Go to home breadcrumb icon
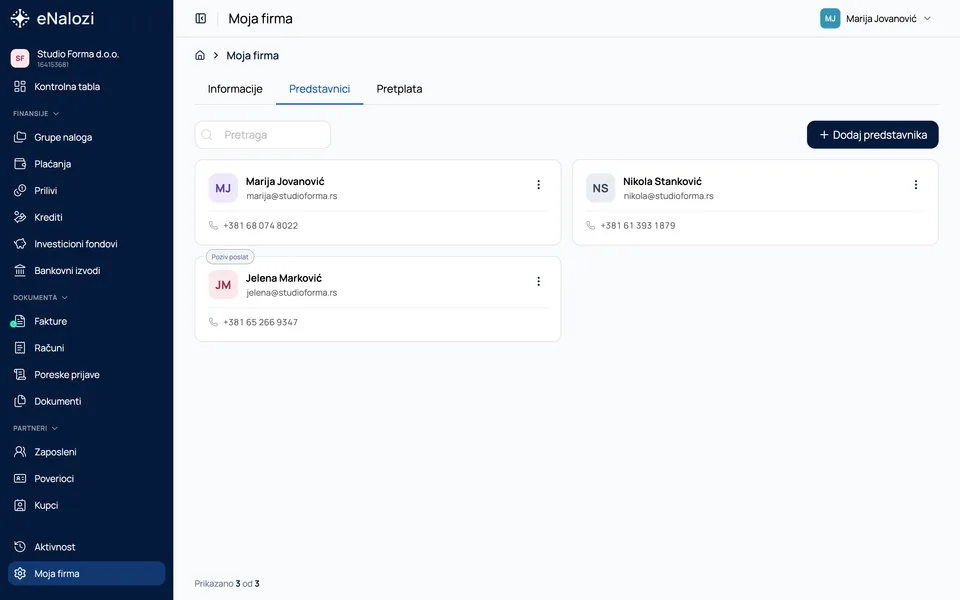Screen dimensions: 960x600 point(200,55)
